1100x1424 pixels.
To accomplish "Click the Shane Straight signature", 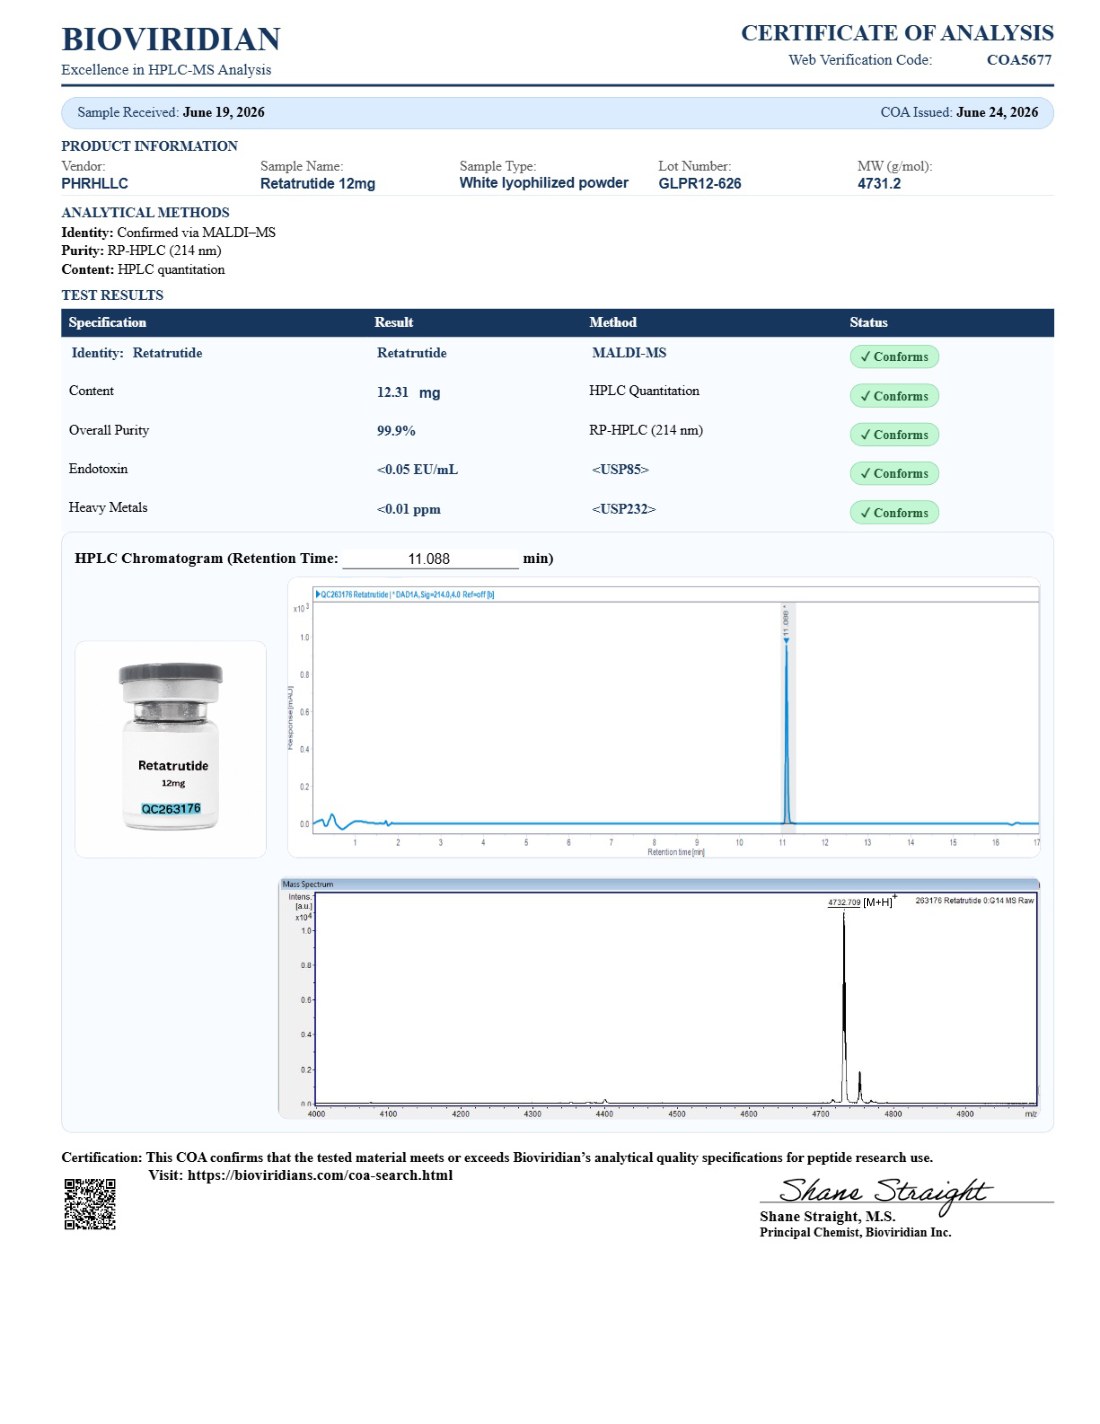I will click(x=882, y=1192).
